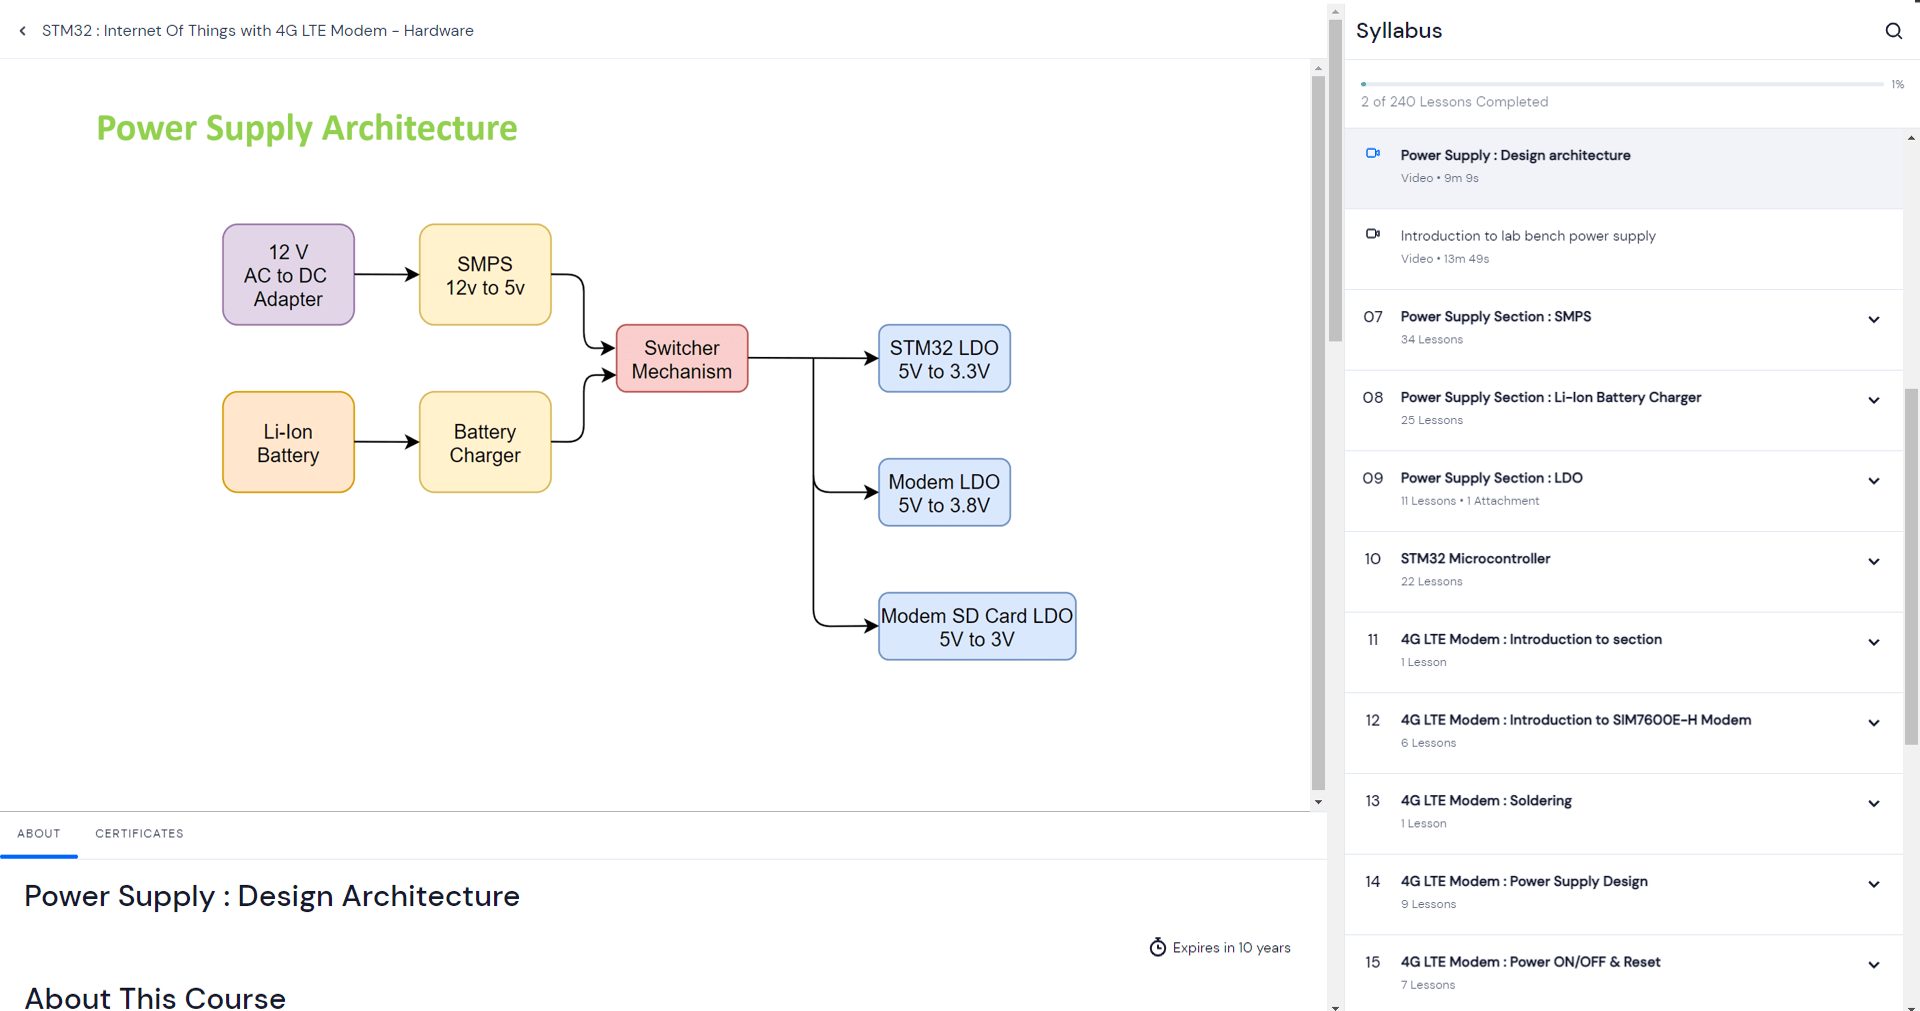Switch to the Certificates tab
Screen dimensions: 1920x1011
139,833
